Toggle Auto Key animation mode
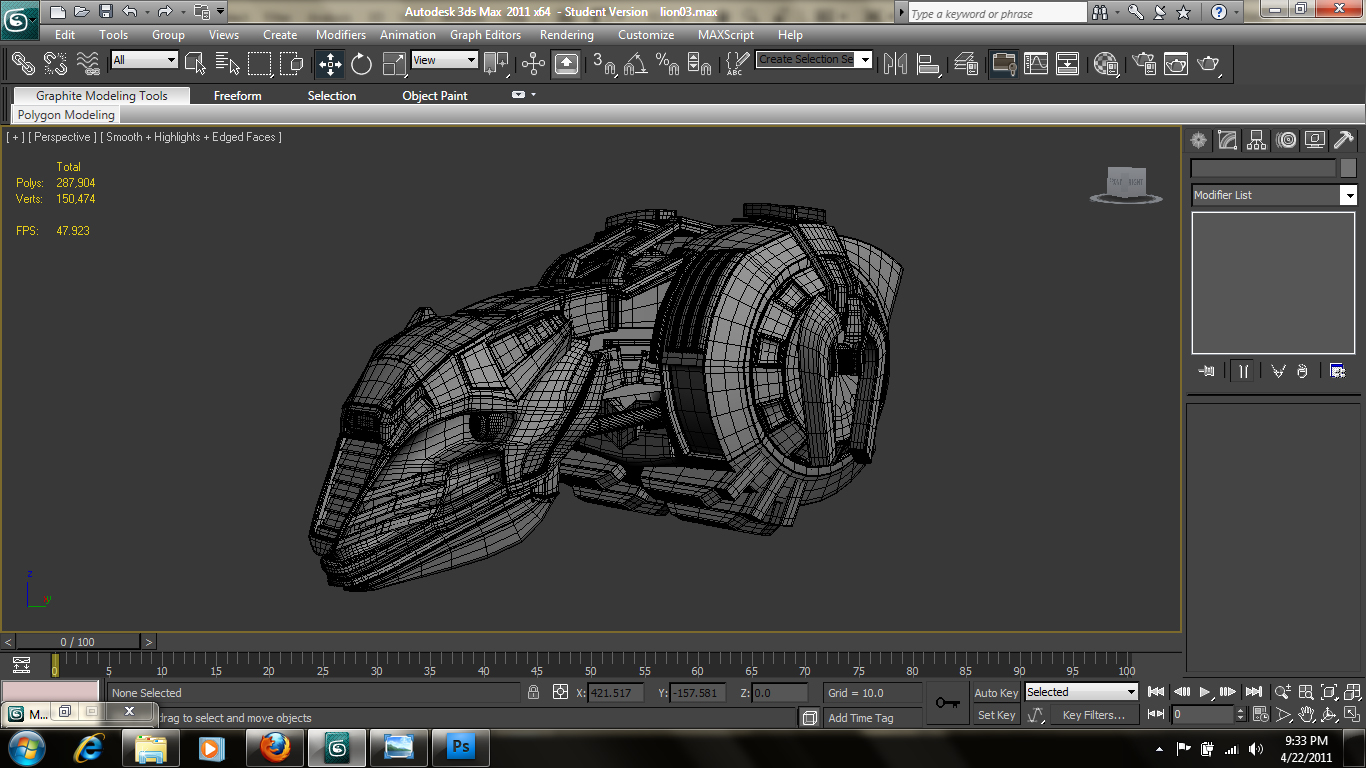The width and height of the screenshot is (1366, 768). pyautogui.click(x=996, y=692)
